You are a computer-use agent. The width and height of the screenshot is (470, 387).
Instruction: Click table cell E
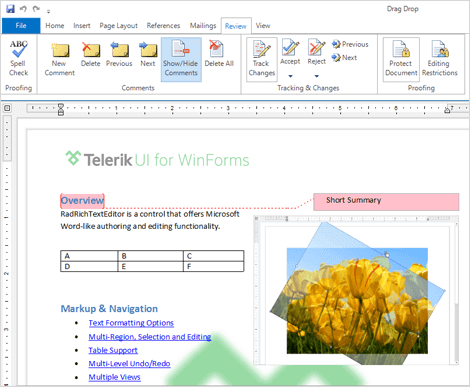click(150, 267)
